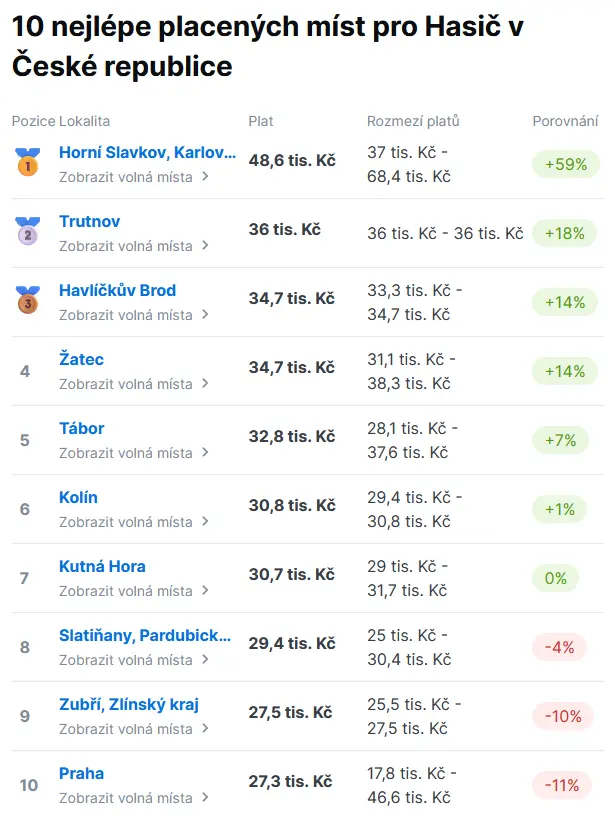Open the Havlíčkův Brod location link
The height and width of the screenshot is (836, 615).
[x=117, y=290]
